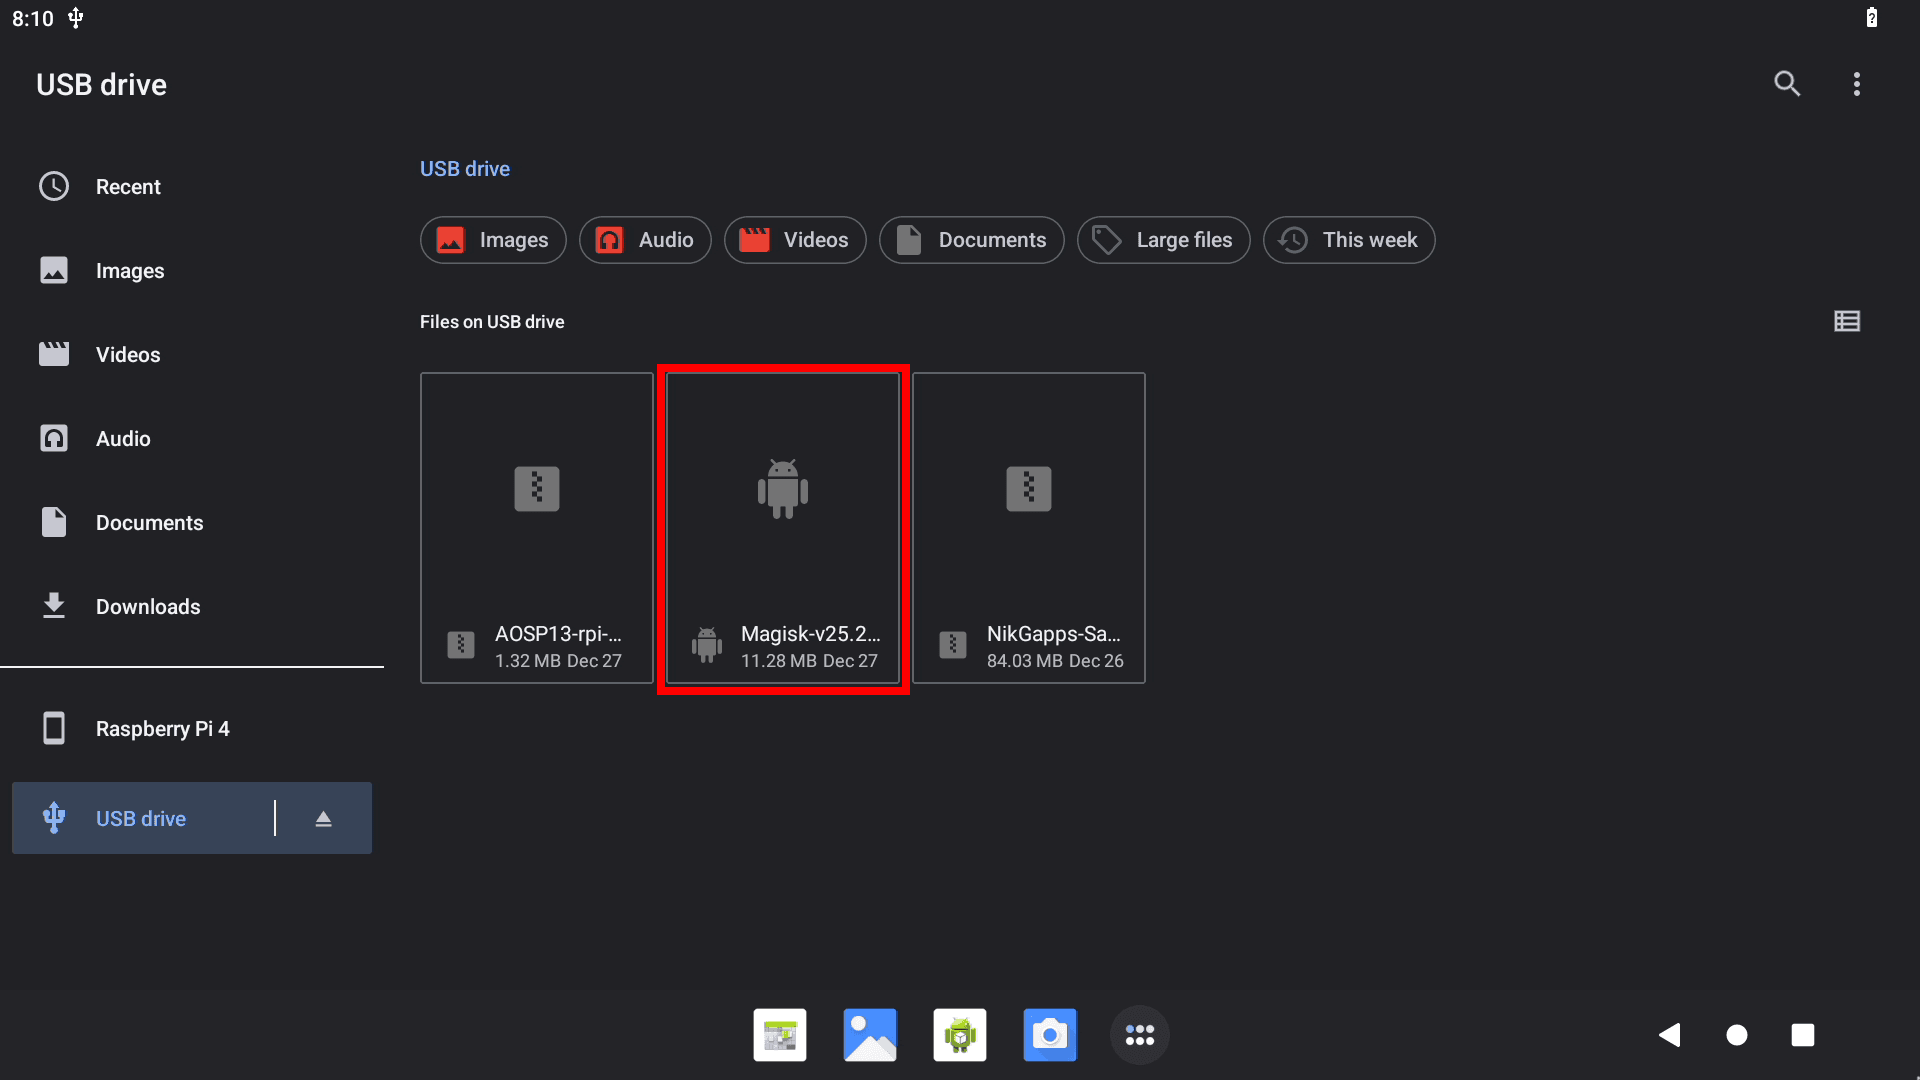Open Downloads in the sidebar

point(192,607)
